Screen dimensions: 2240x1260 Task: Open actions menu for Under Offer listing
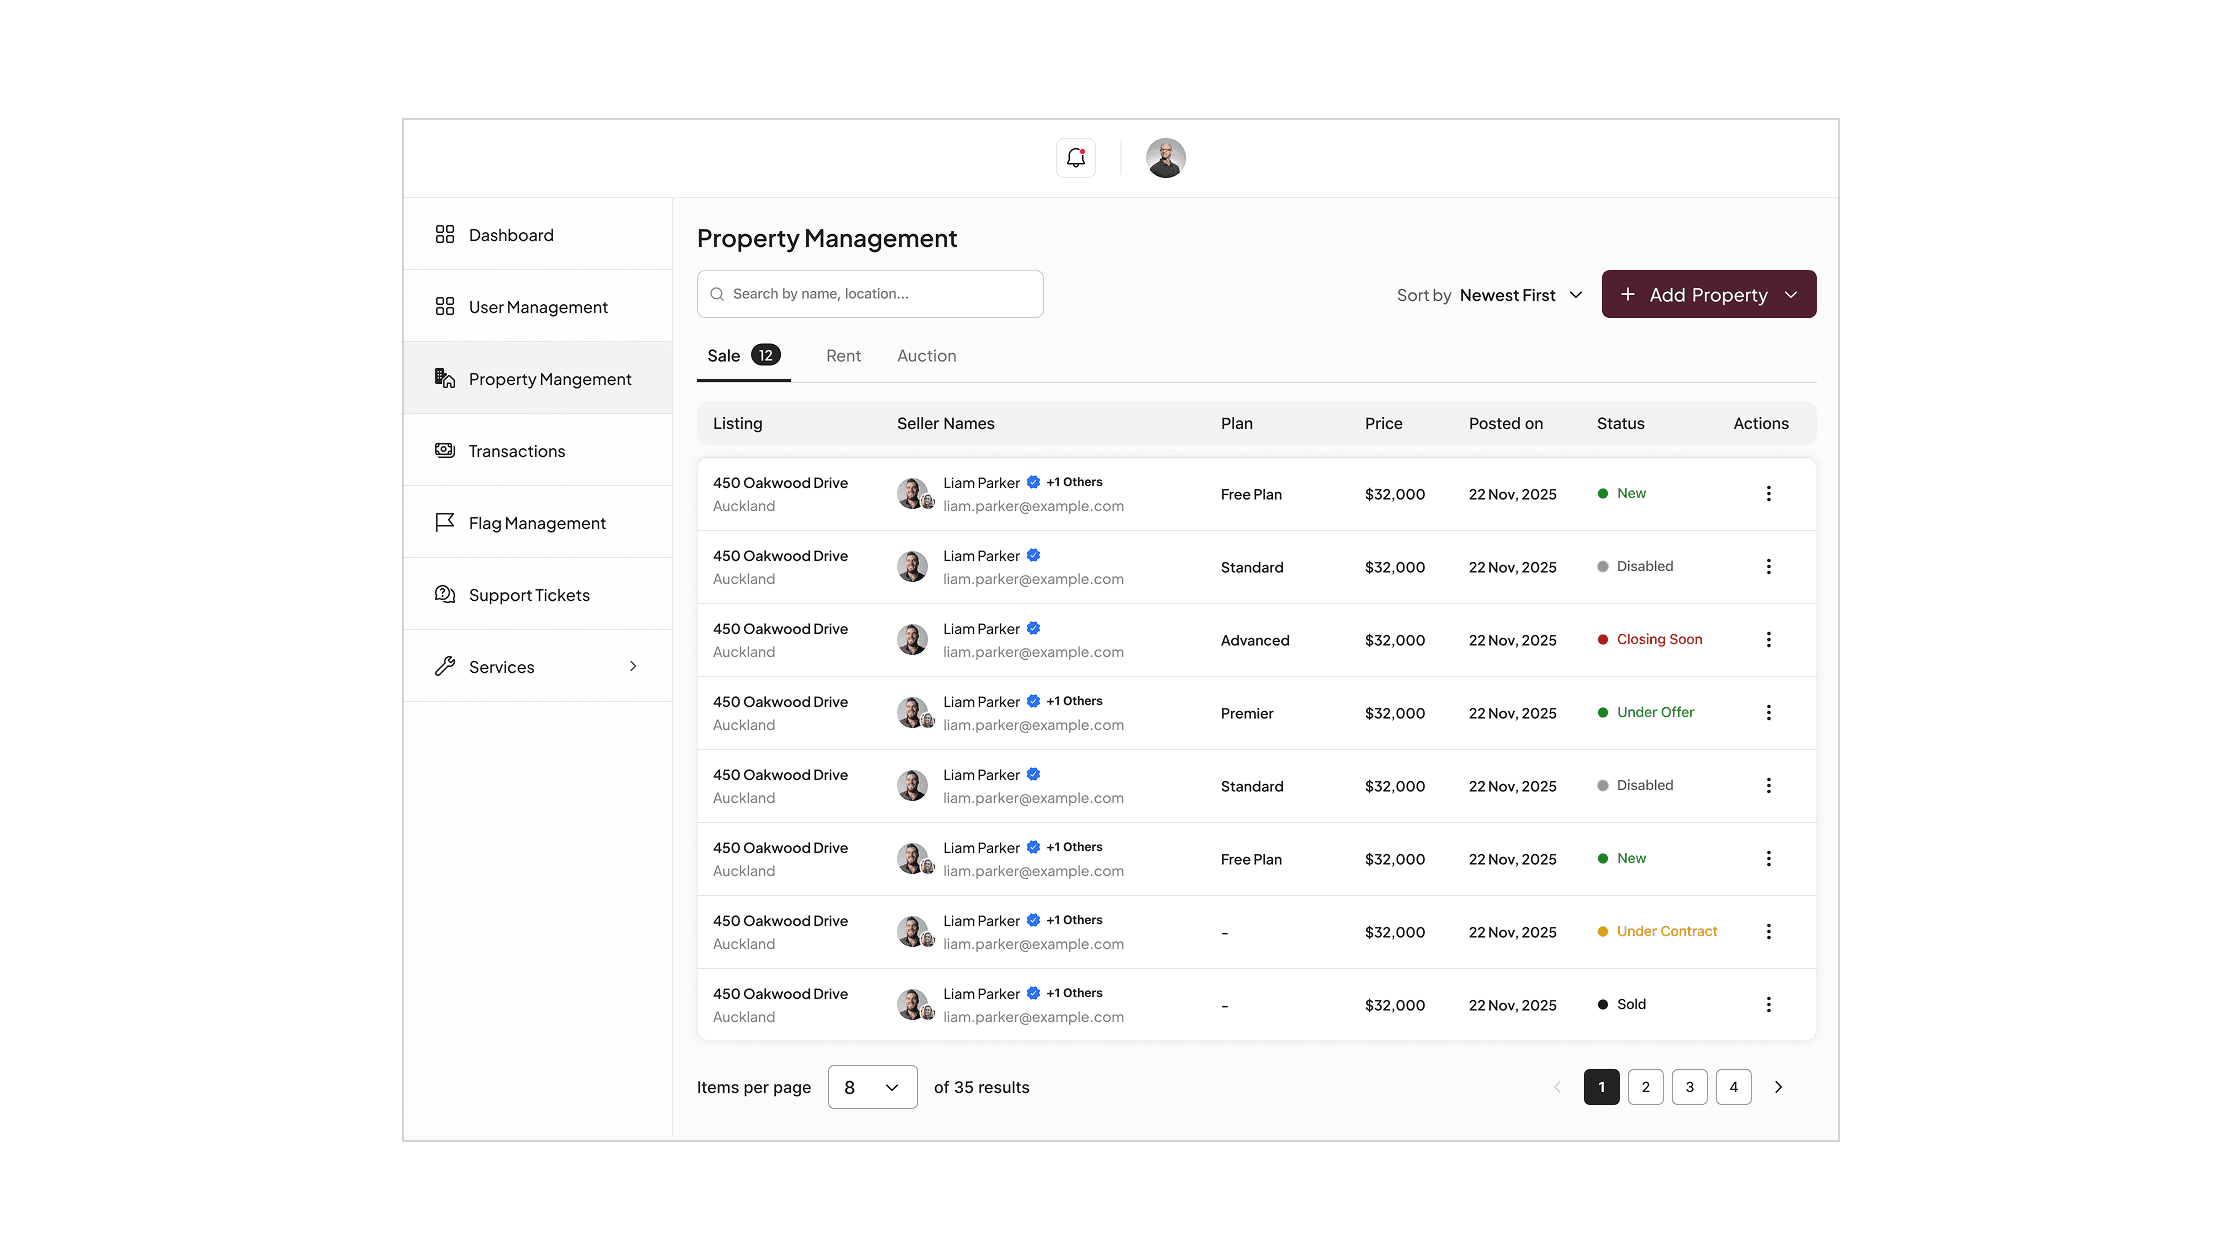(x=1768, y=713)
